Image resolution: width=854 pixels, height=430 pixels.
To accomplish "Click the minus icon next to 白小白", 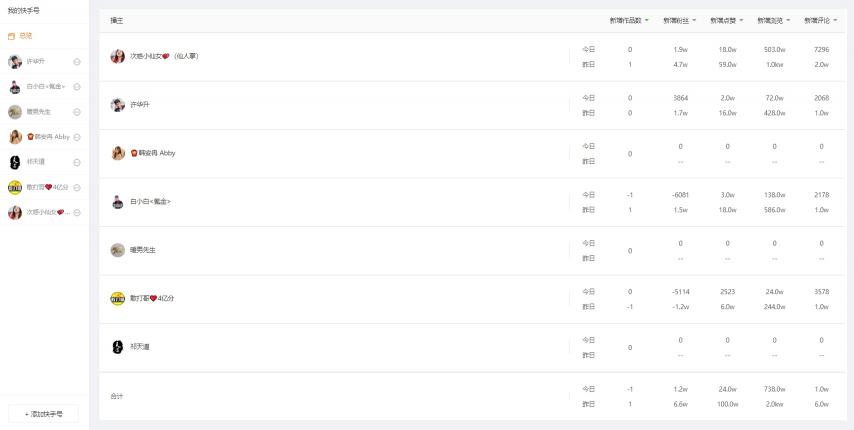I will [77, 87].
